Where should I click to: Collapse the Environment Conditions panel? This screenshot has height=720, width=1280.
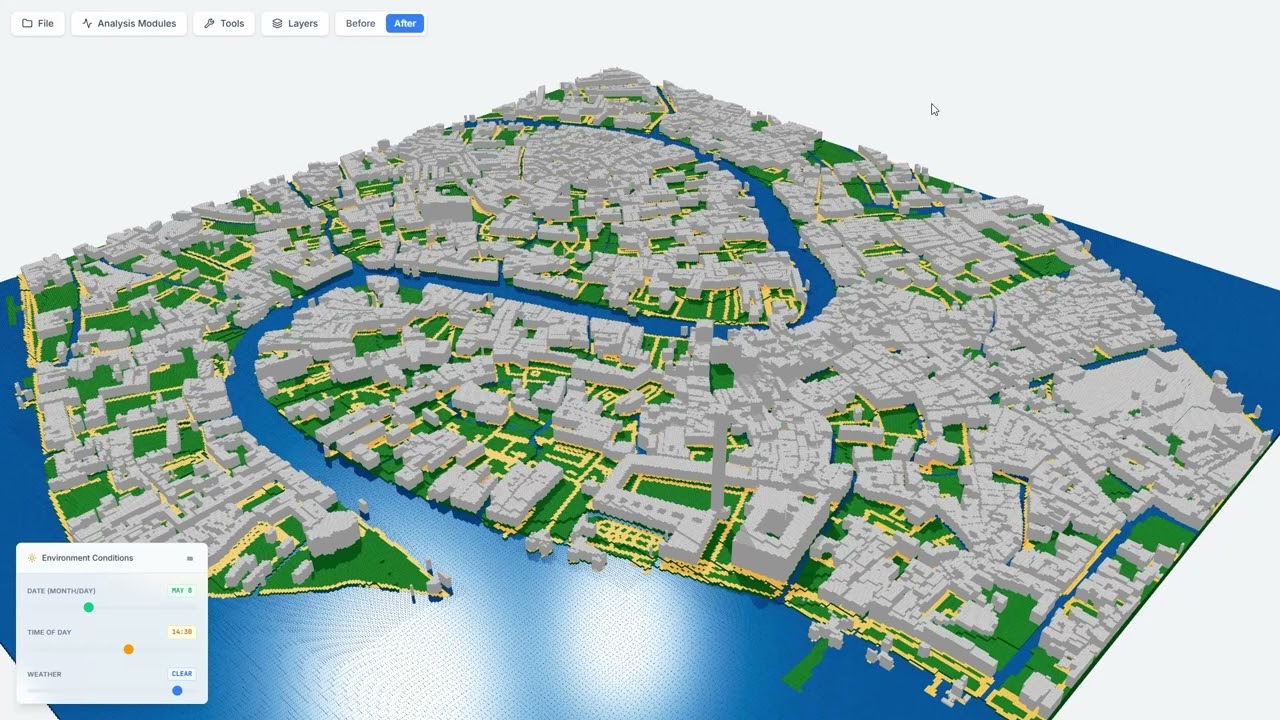[190, 558]
